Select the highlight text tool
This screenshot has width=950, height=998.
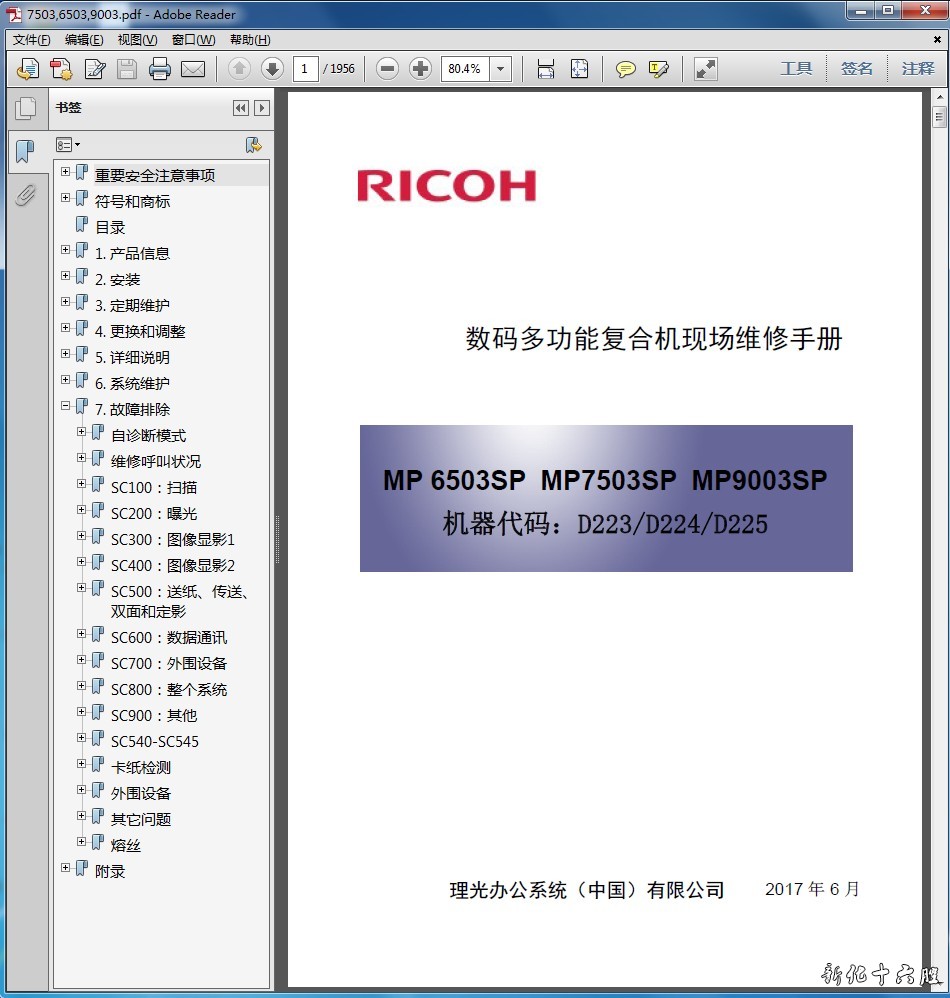pos(658,69)
